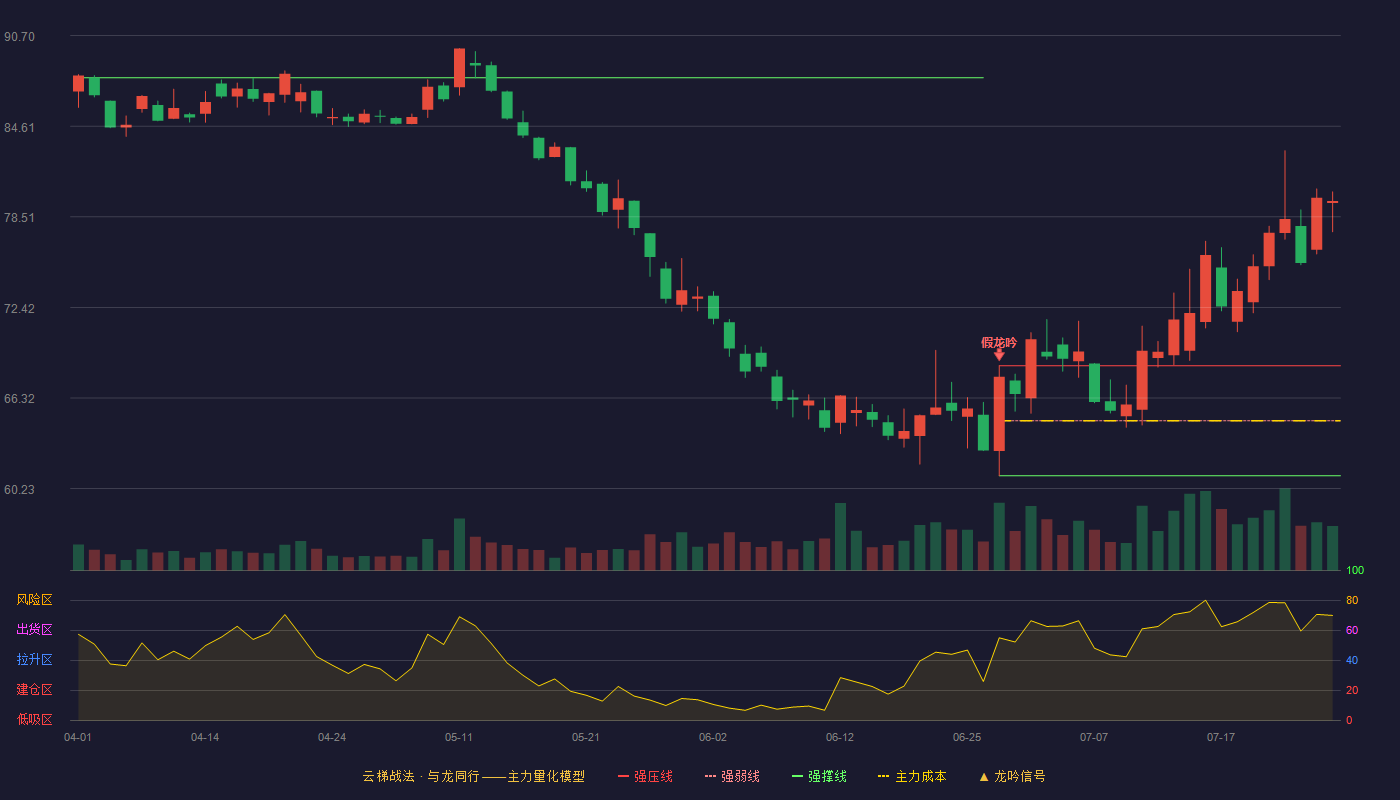This screenshot has height=800, width=1400.
Task: Click the 20 indicator scale value
Action: click(1352, 690)
